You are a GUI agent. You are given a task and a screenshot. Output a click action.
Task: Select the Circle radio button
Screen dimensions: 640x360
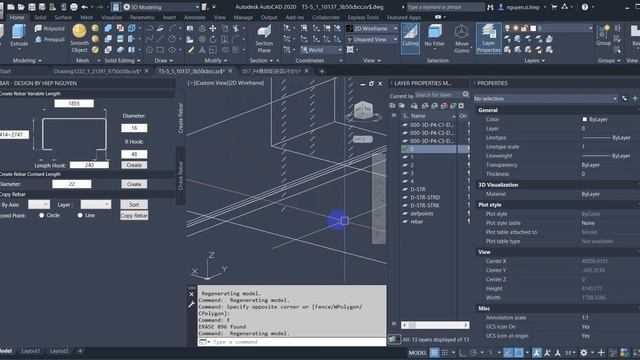tap(42, 215)
